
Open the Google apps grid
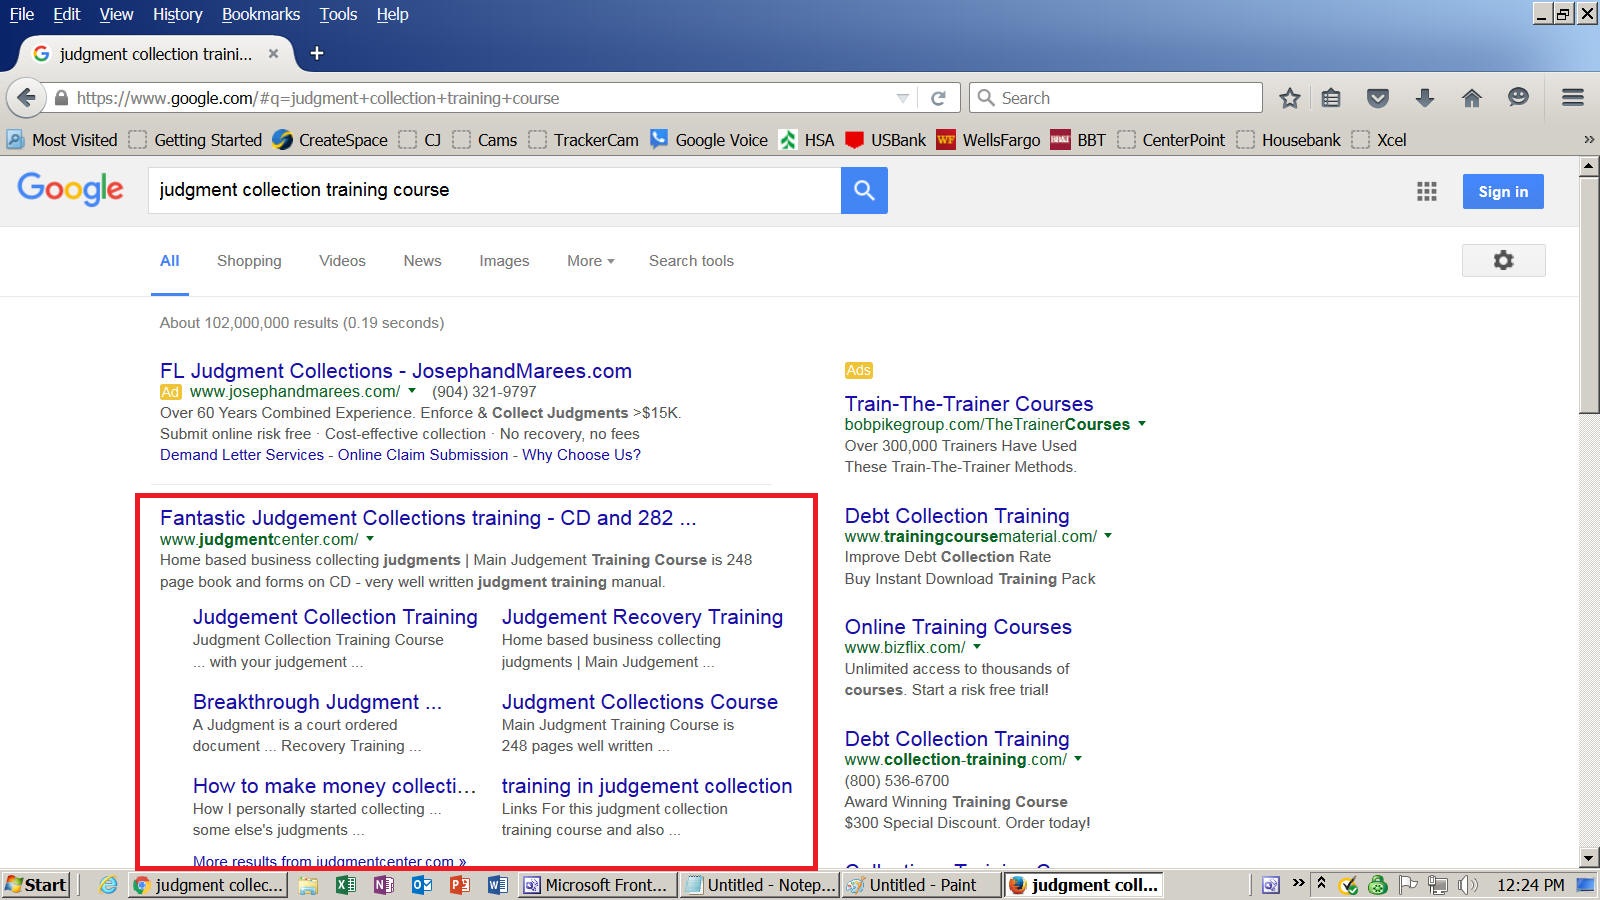[x=1427, y=192]
